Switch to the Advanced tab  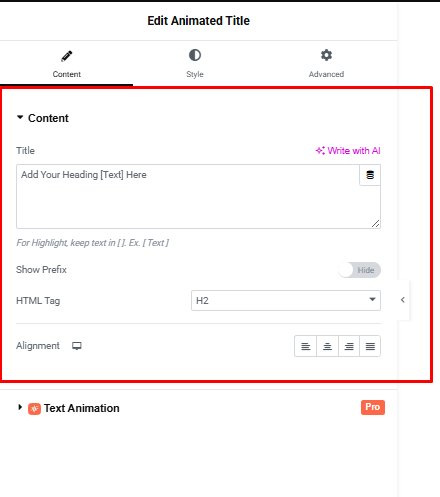tap(326, 64)
